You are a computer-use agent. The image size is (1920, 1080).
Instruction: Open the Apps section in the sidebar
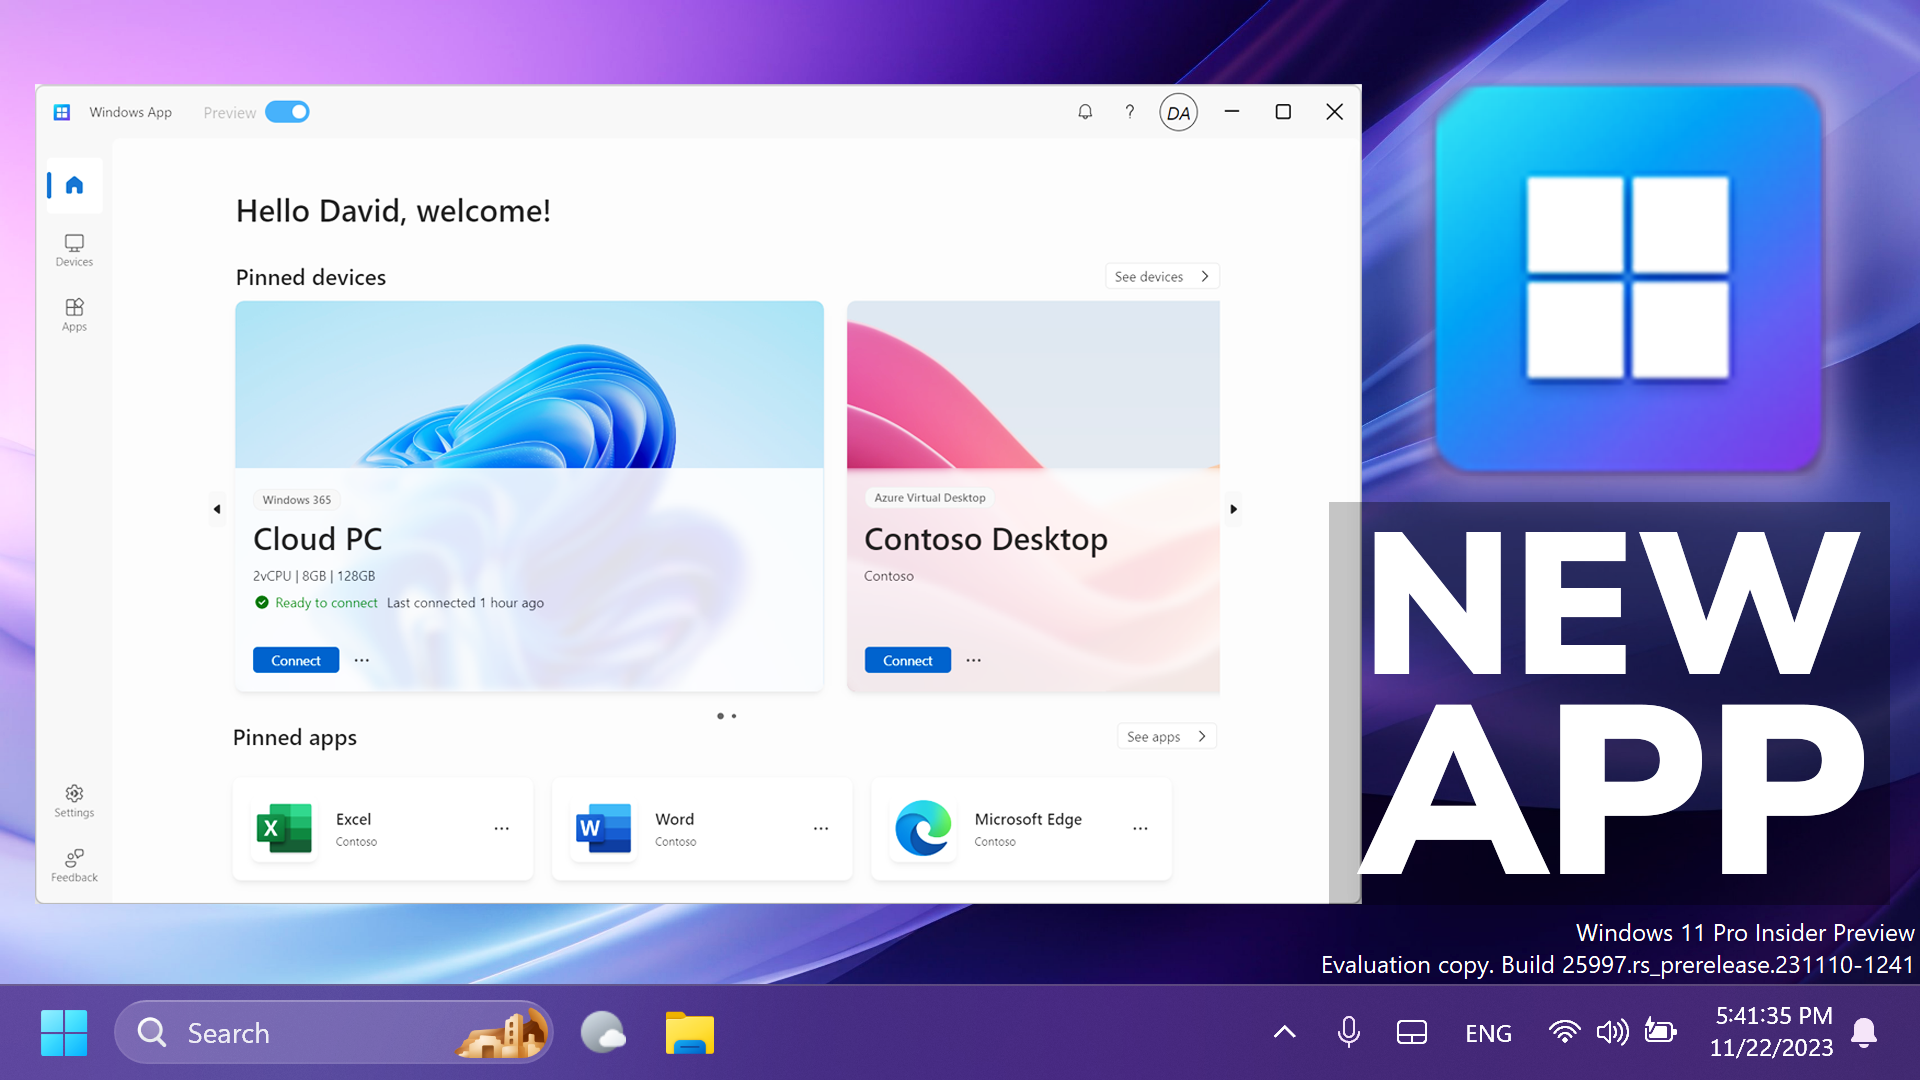[x=73, y=314]
